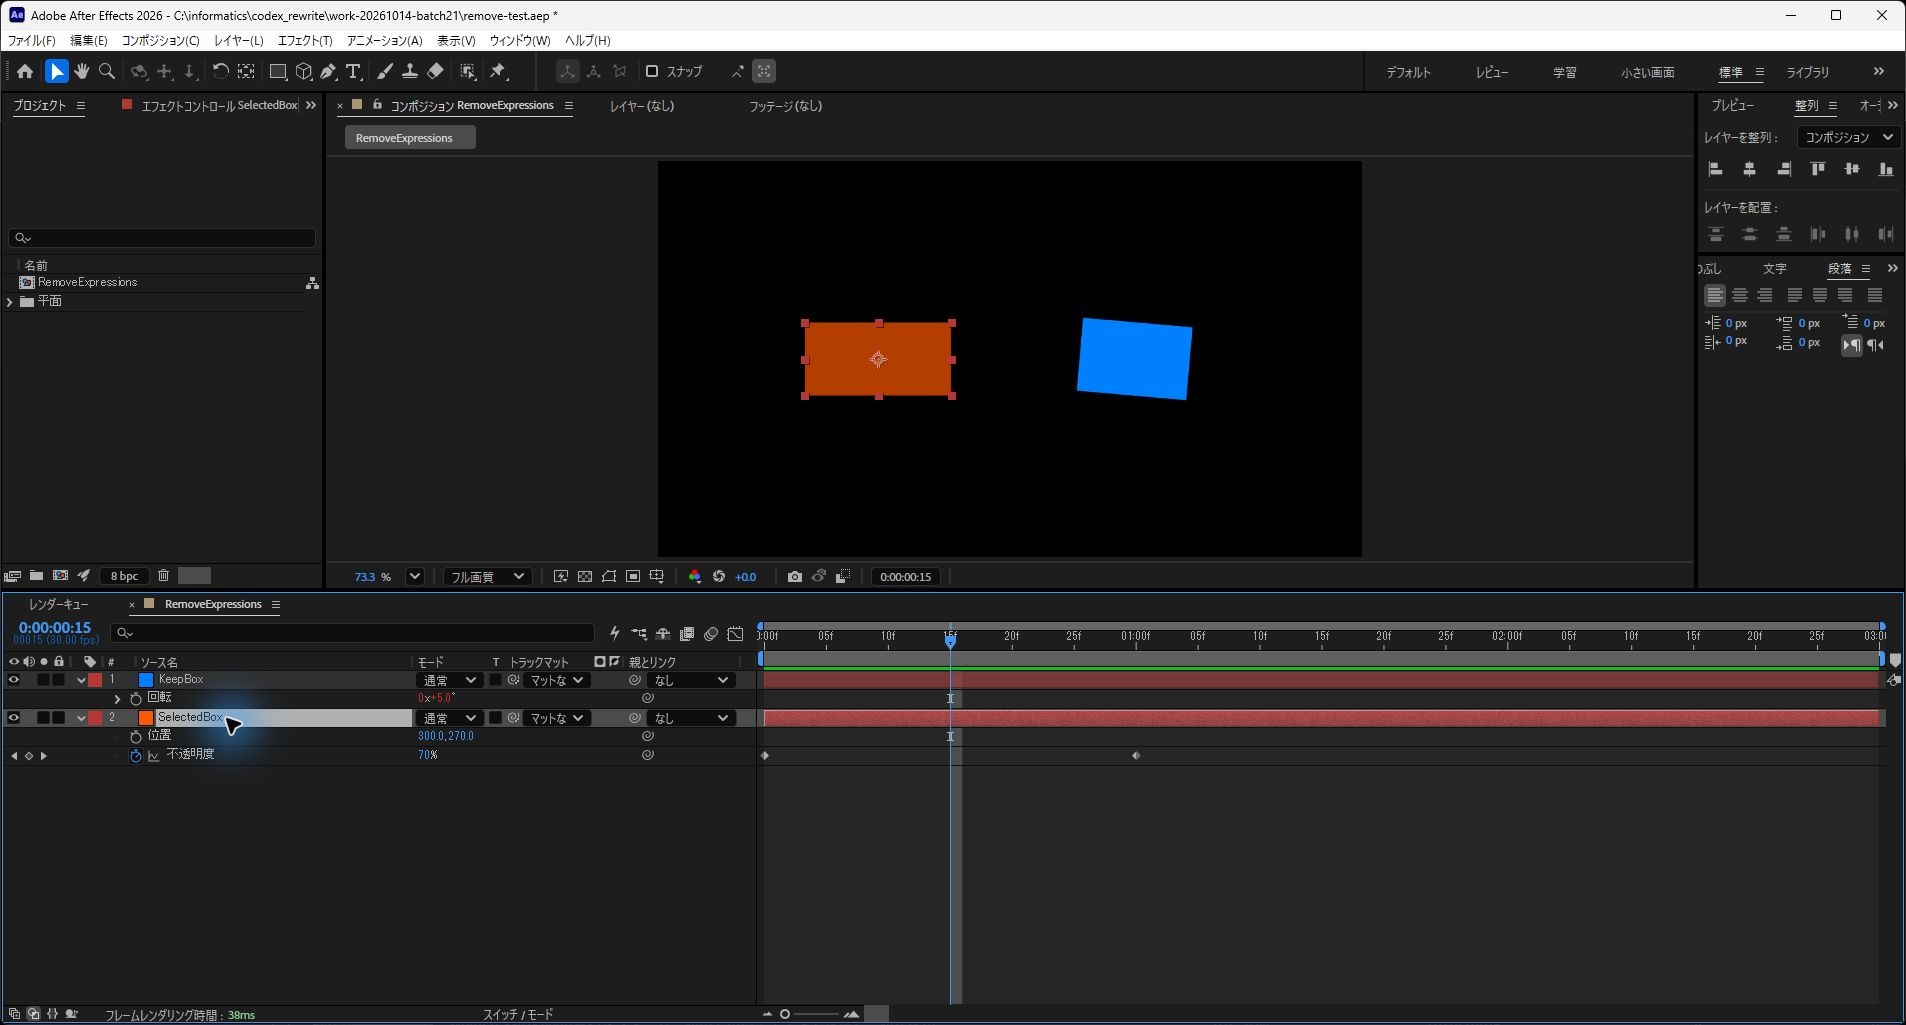Select the Hand tool
The width and height of the screenshot is (1906, 1025).
tap(82, 71)
